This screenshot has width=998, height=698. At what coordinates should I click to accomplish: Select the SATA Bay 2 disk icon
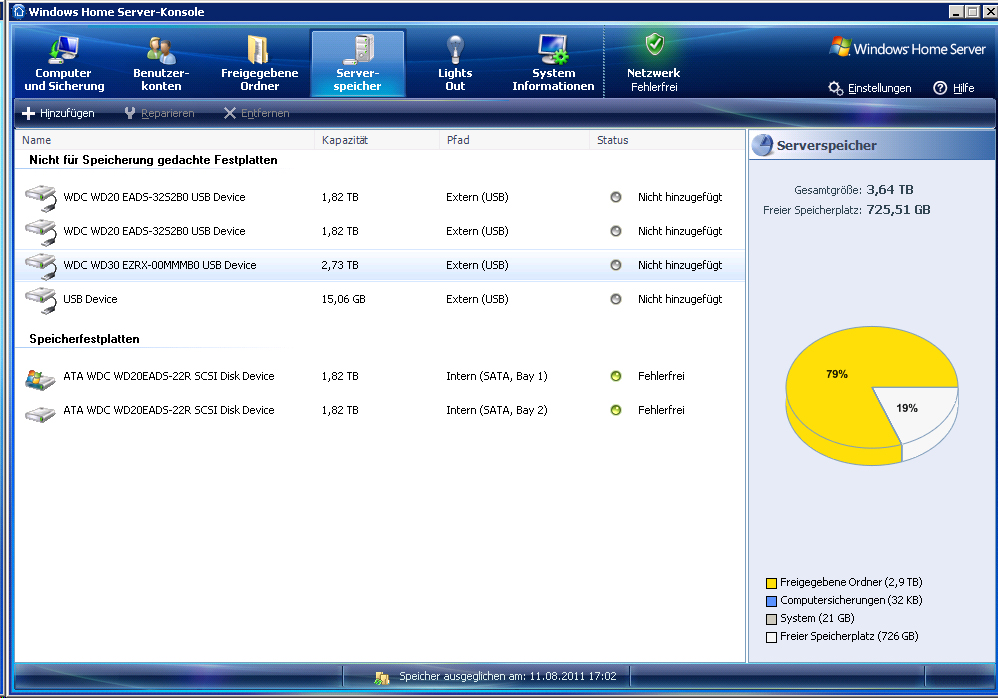[40, 411]
